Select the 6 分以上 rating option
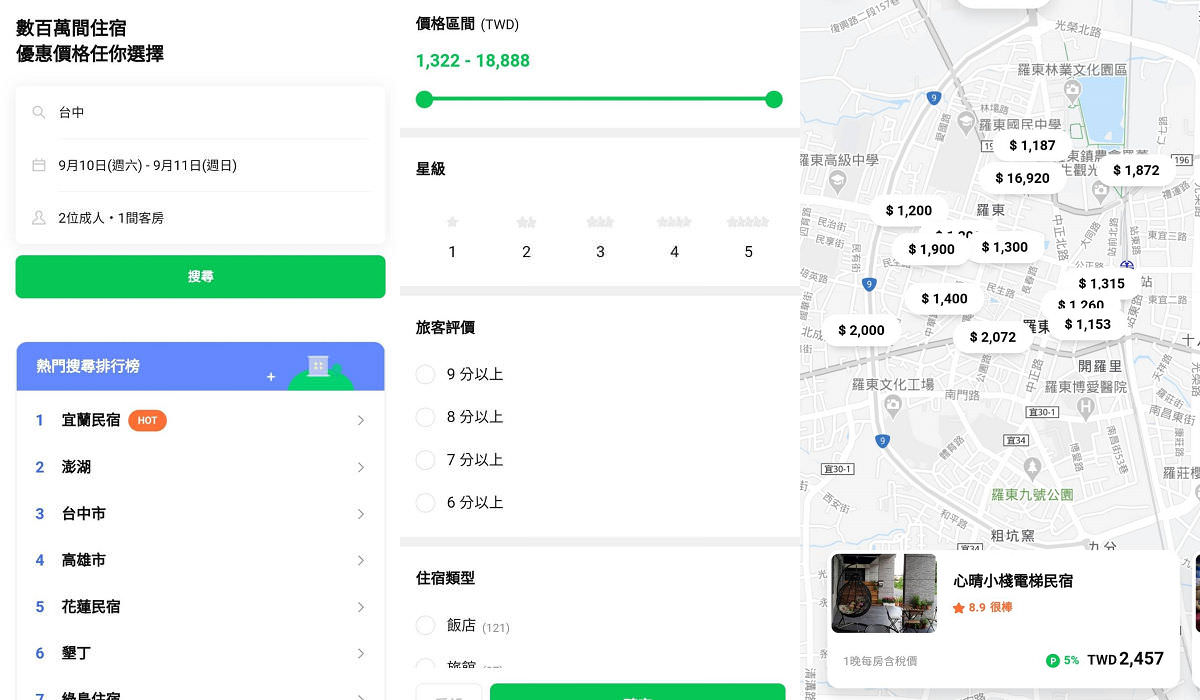1200x700 pixels. pyautogui.click(x=425, y=503)
